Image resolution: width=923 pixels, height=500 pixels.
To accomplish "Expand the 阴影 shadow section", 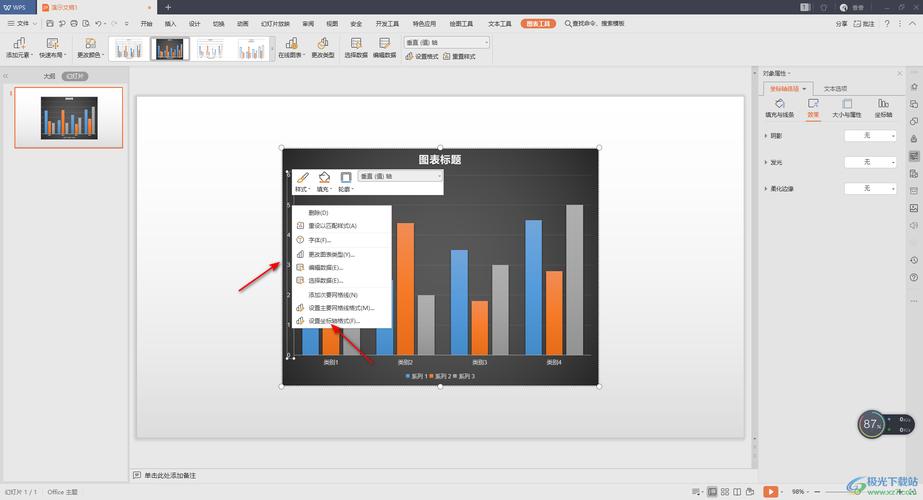I will click(x=766, y=135).
